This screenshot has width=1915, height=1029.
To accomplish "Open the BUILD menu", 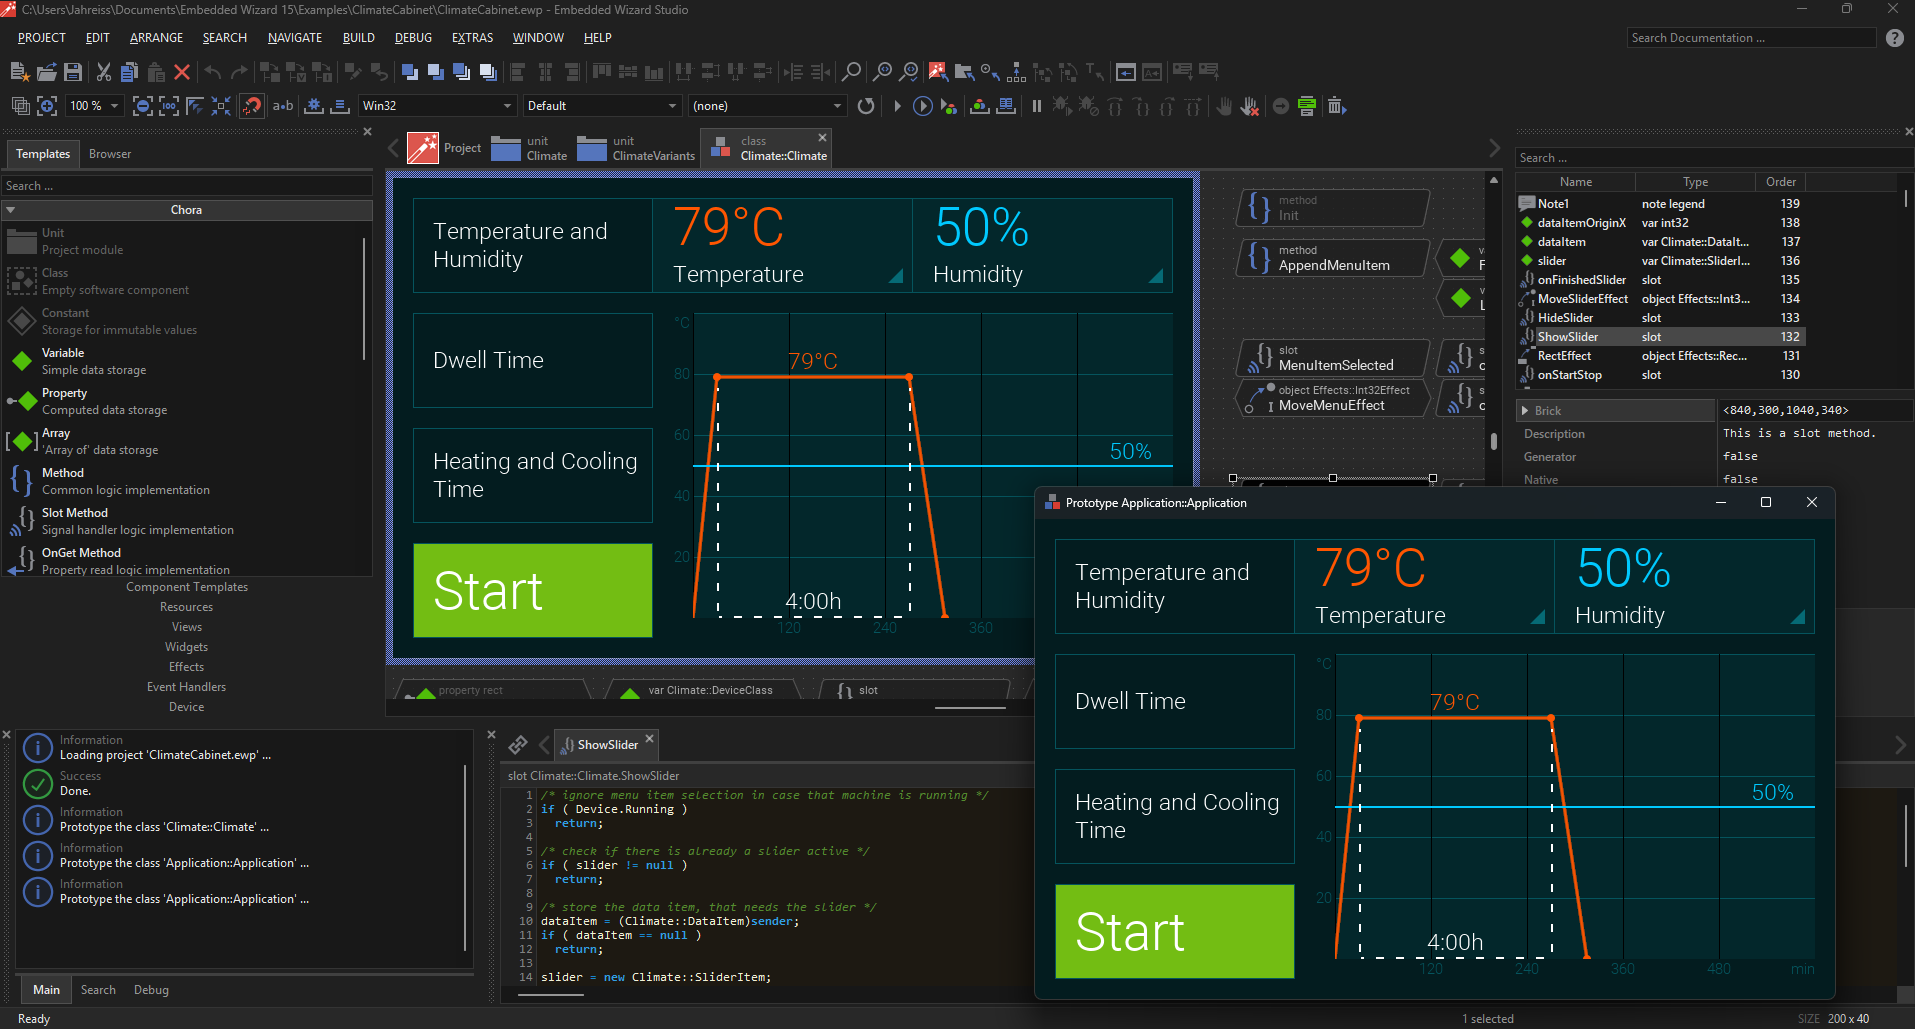I will coord(359,38).
